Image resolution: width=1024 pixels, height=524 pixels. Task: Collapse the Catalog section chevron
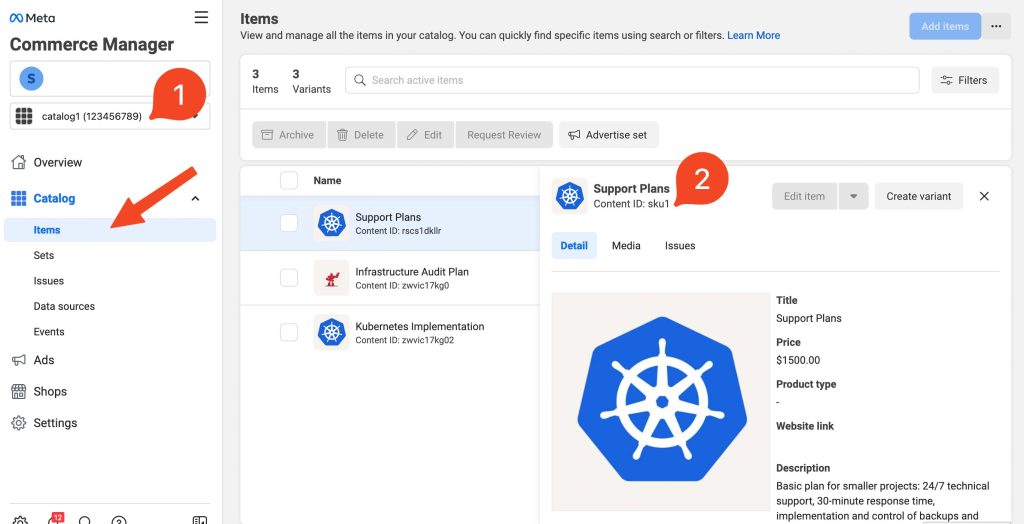pos(195,199)
